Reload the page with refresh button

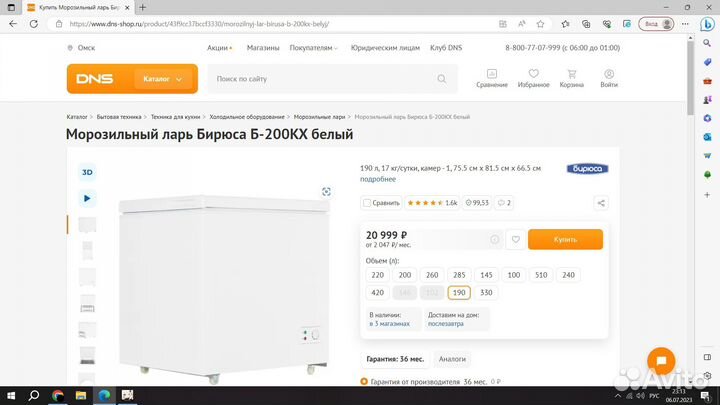(34, 24)
